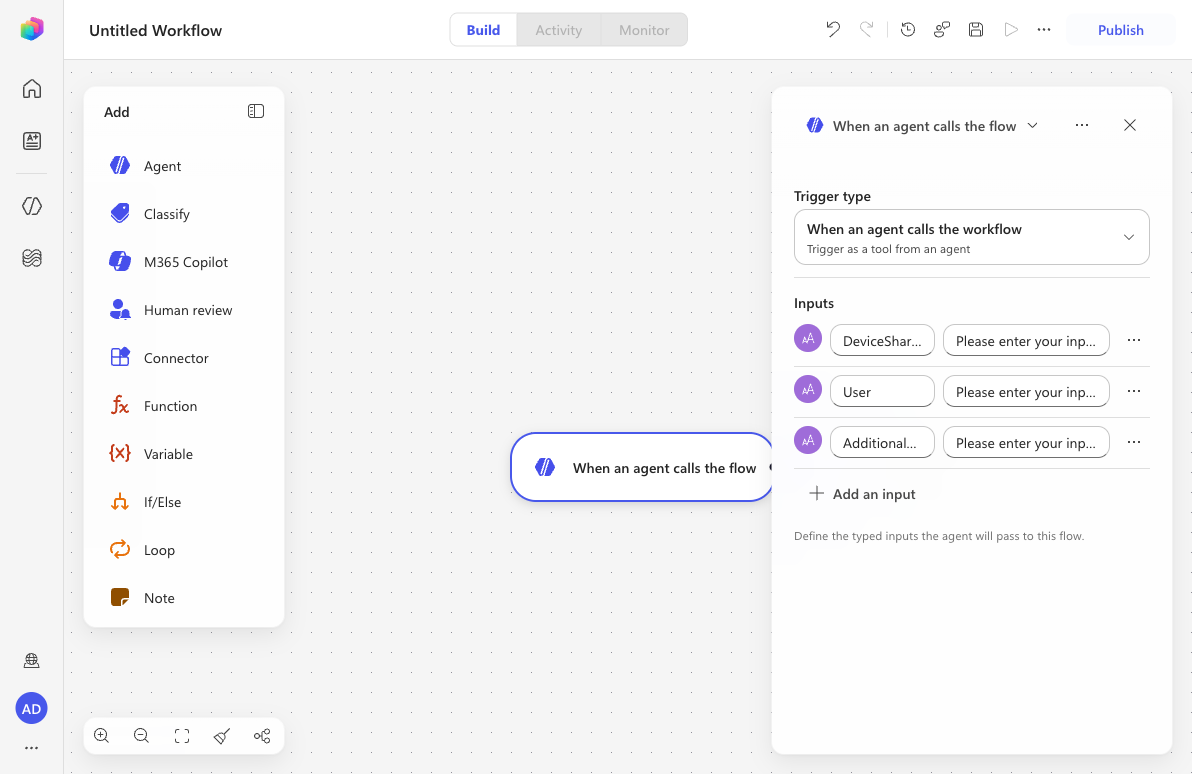The height and width of the screenshot is (774, 1192).
Task: Click the DeviceShar... input name field
Action: click(882, 341)
